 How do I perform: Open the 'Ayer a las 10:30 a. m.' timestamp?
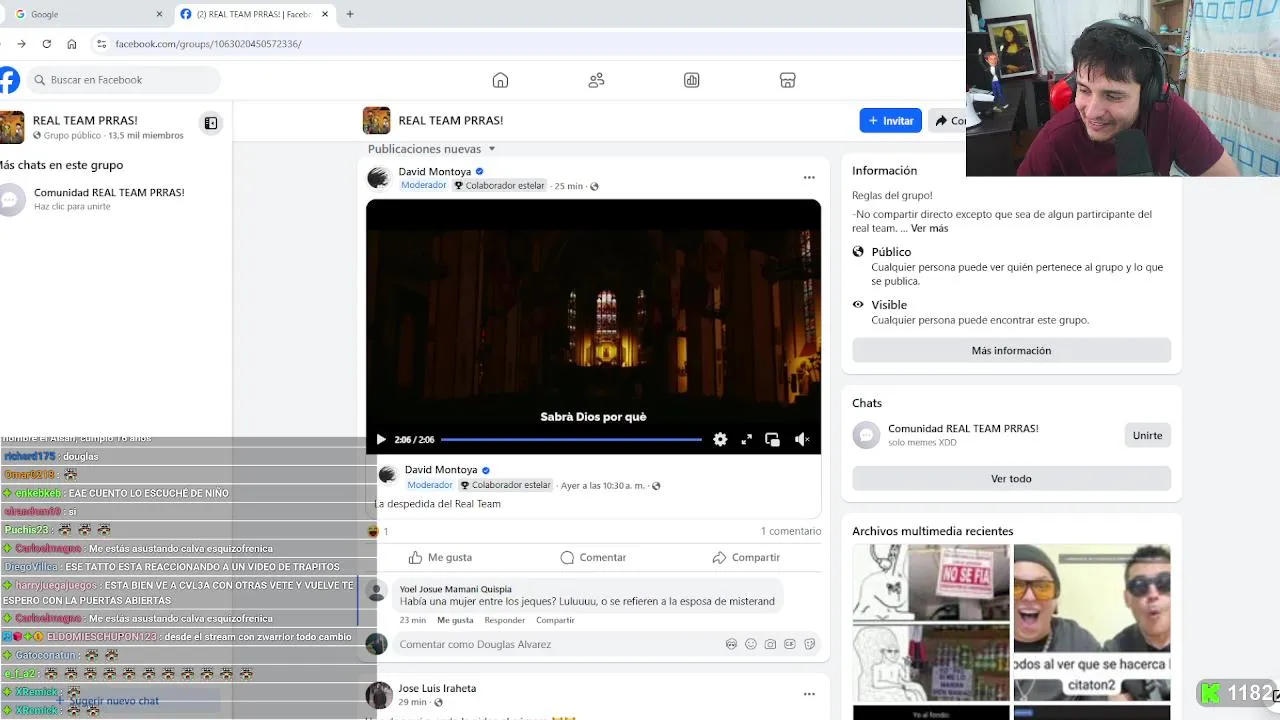click(602, 486)
